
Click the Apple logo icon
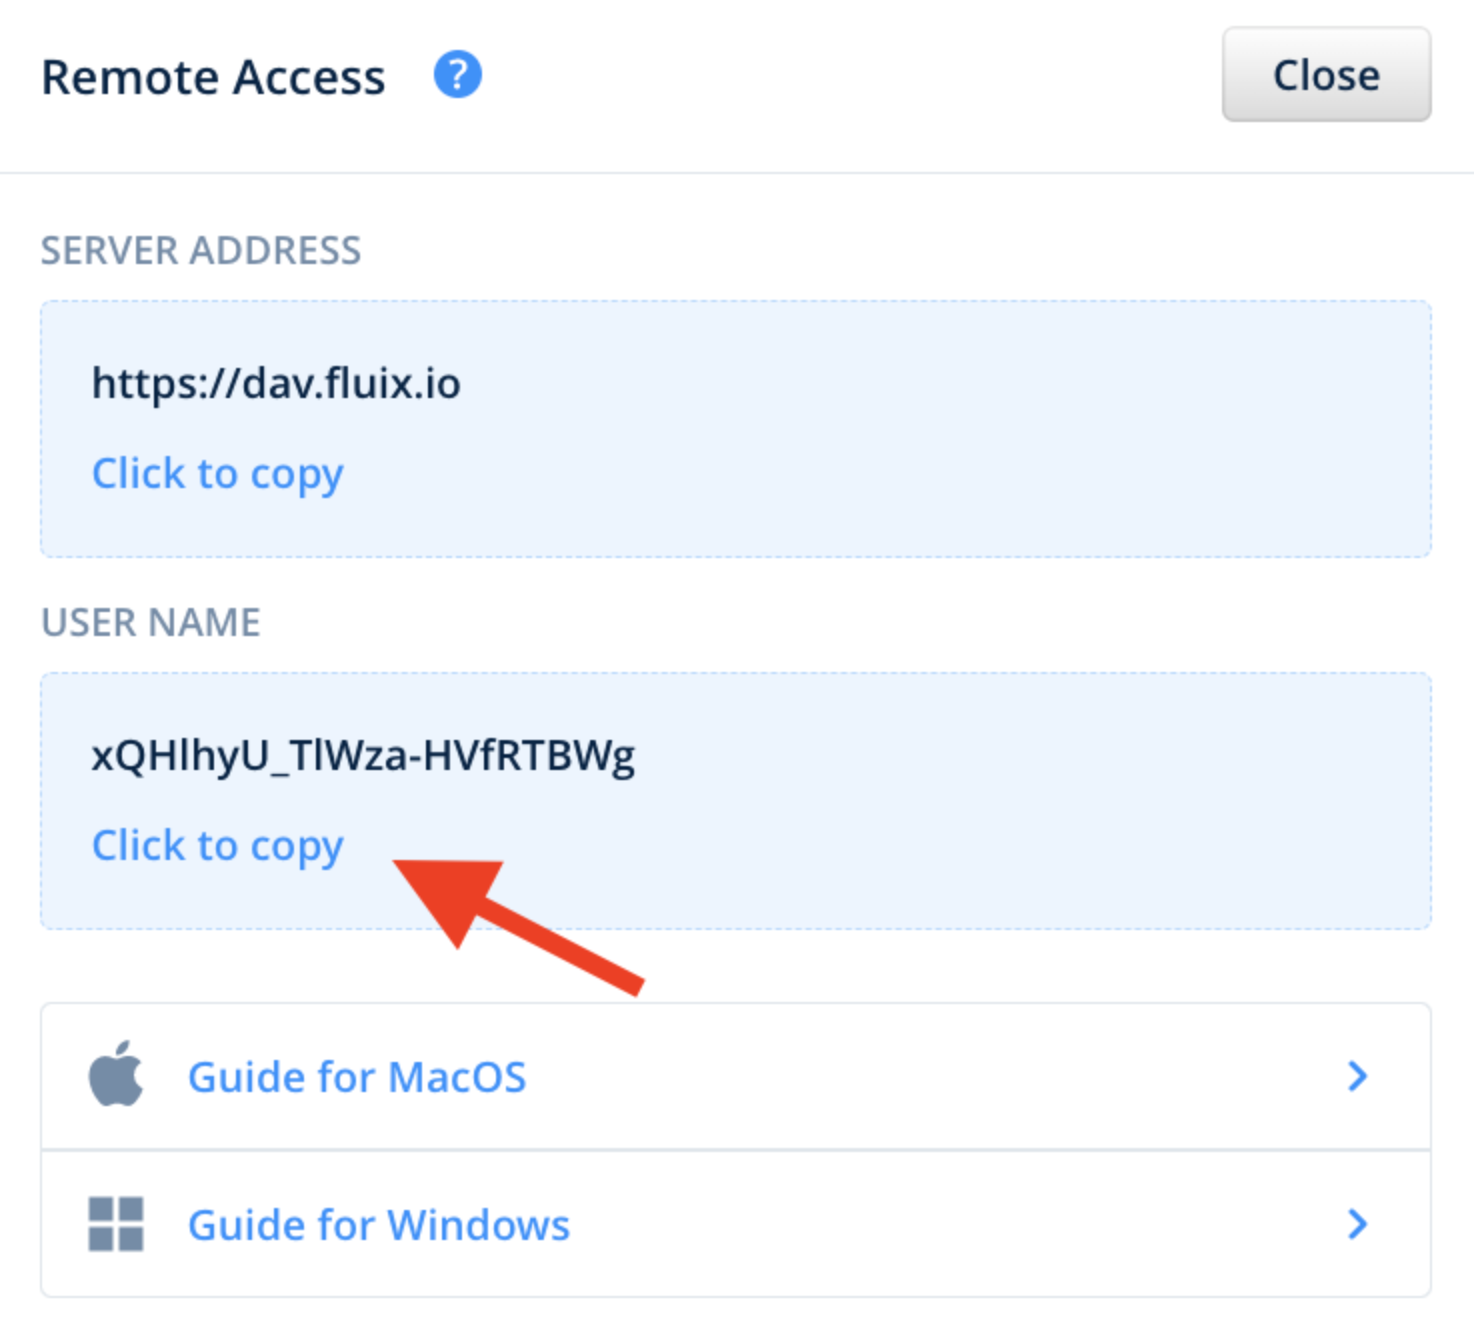point(116,1075)
